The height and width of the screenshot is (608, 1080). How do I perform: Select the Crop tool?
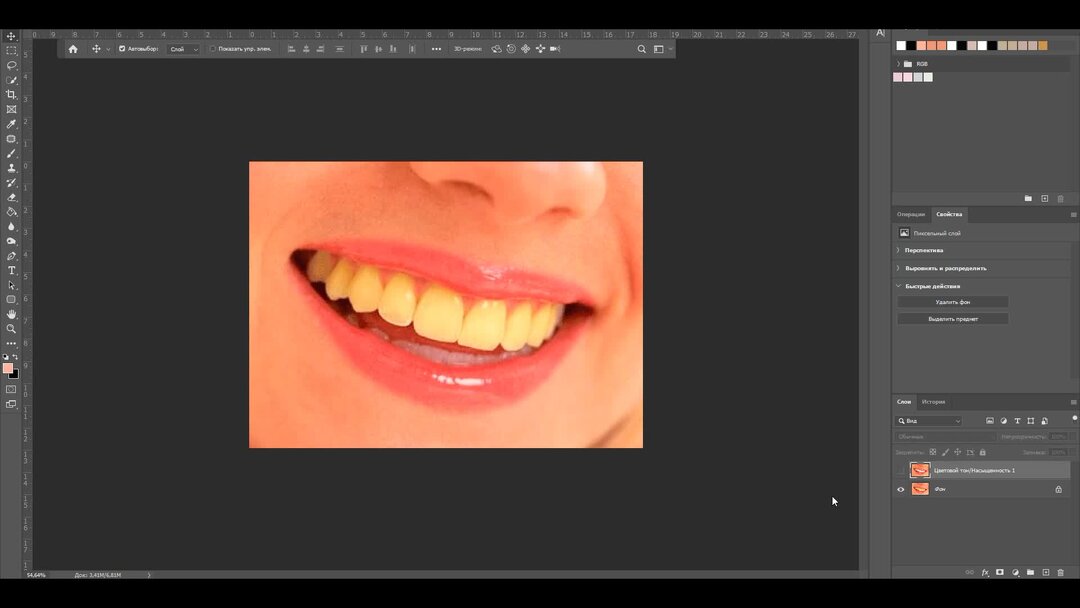(x=11, y=94)
